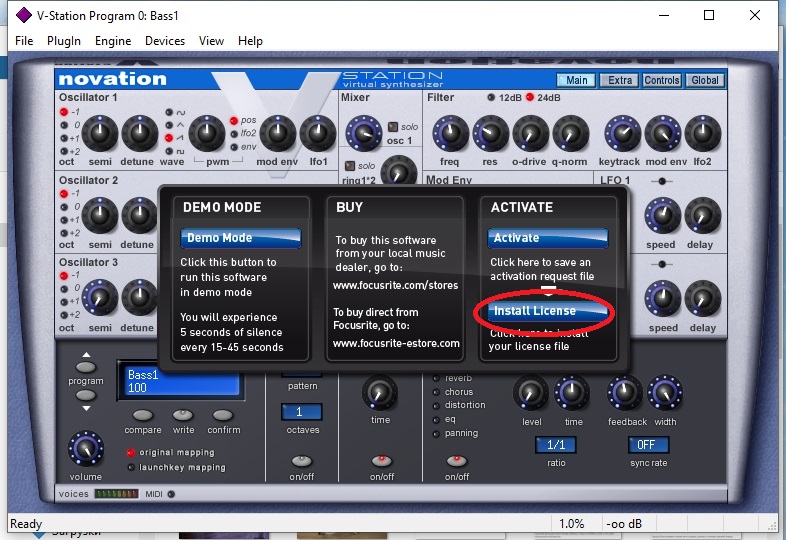Open the Help menu
Image resolution: width=786 pixels, height=540 pixels.
coord(250,41)
